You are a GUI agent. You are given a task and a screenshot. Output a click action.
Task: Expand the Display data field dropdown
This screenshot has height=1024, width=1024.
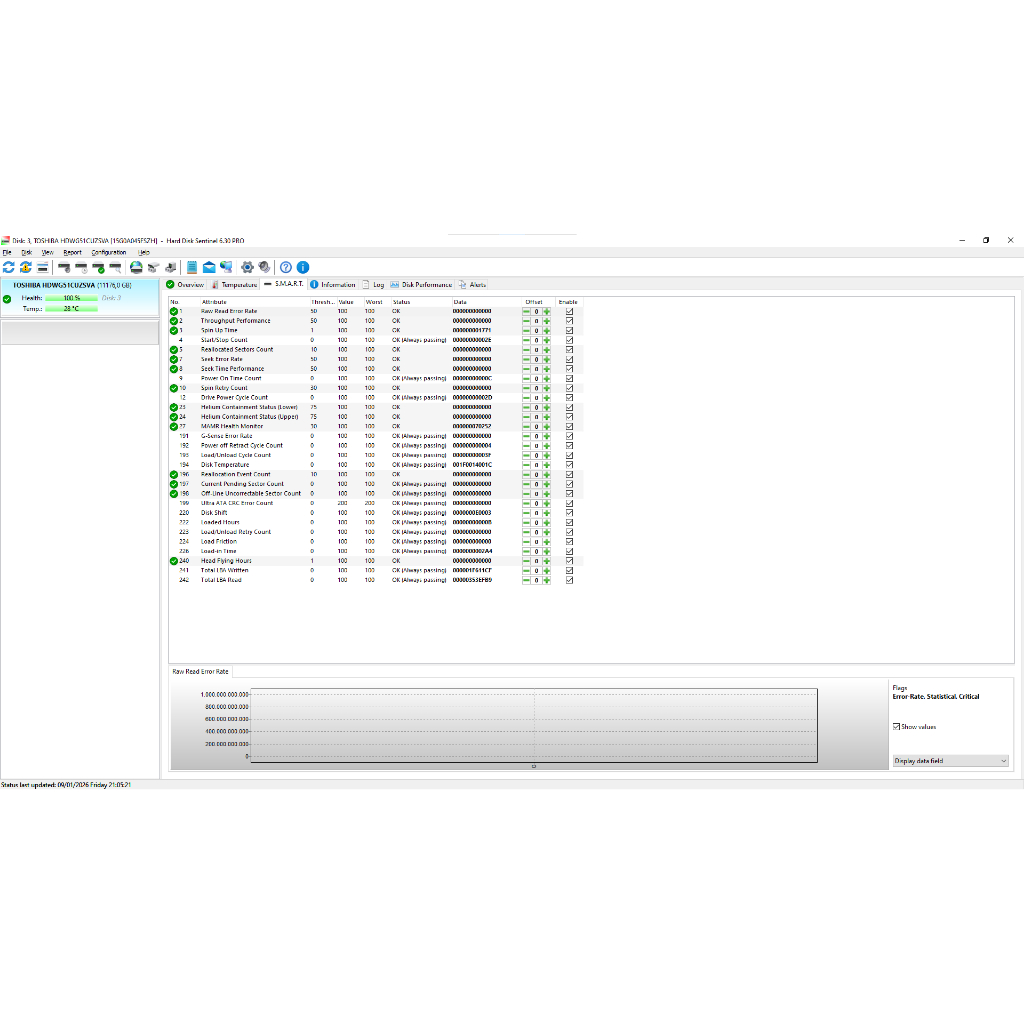point(950,761)
